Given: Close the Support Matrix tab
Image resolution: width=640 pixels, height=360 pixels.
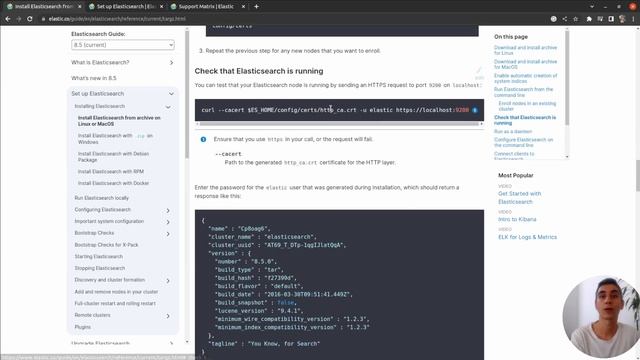Looking at the screenshot, I should (243, 7).
